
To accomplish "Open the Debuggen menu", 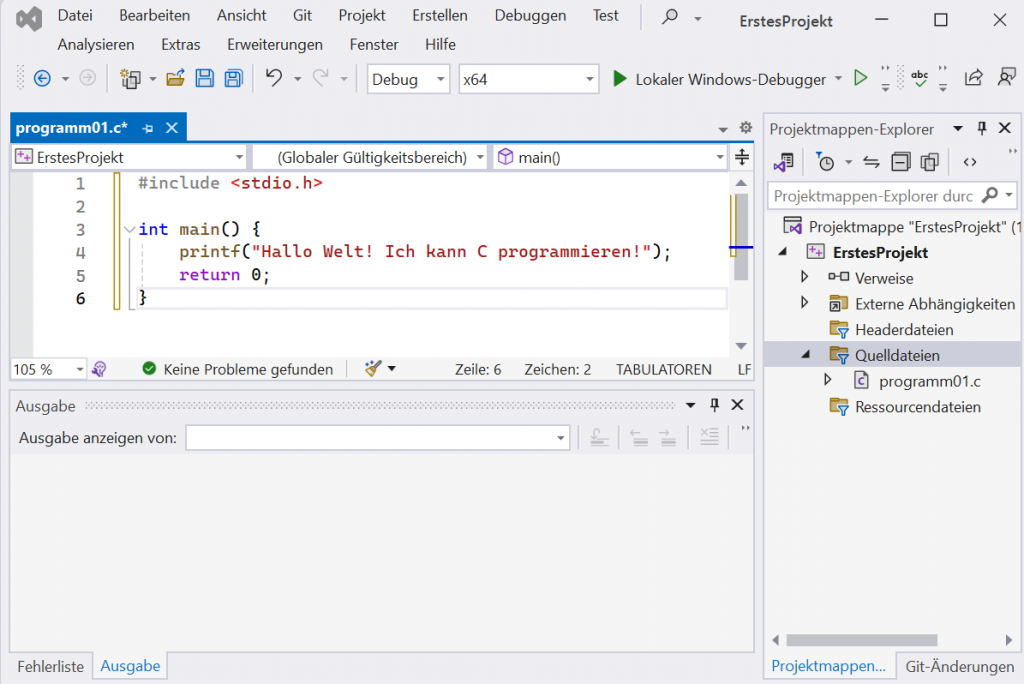I will coord(530,16).
